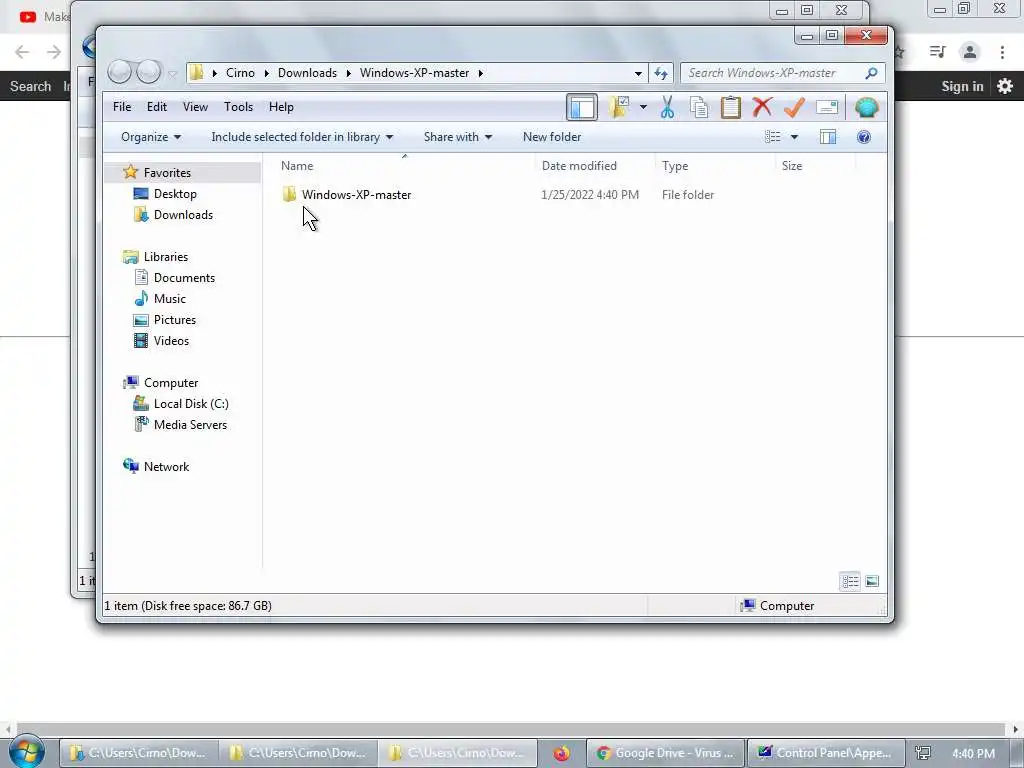This screenshot has width=1024, height=768.
Task: Select Downloads under Favorites
Action: pyautogui.click(x=184, y=214)
